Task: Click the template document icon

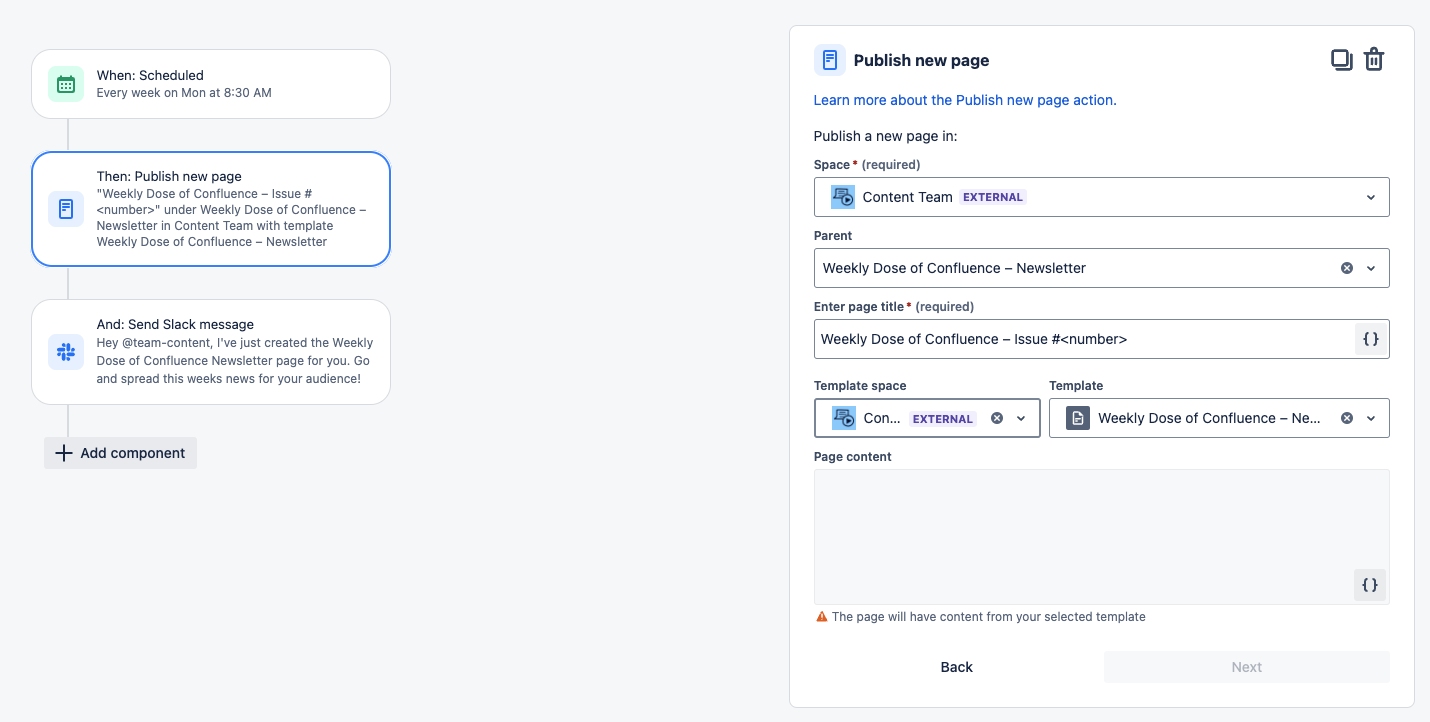Action: click(1078, 418)
